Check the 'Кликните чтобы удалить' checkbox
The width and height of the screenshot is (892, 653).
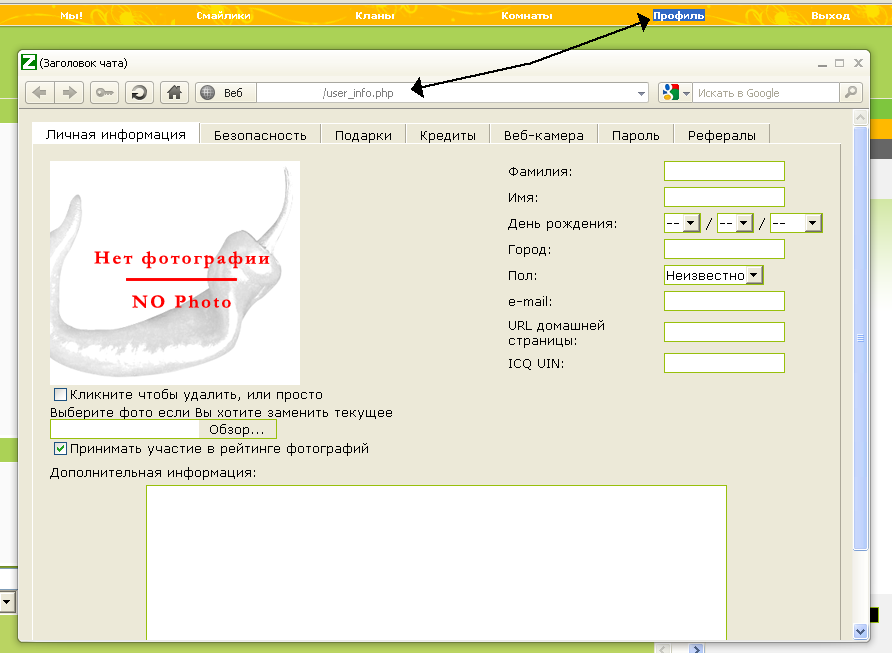[61, 395]
